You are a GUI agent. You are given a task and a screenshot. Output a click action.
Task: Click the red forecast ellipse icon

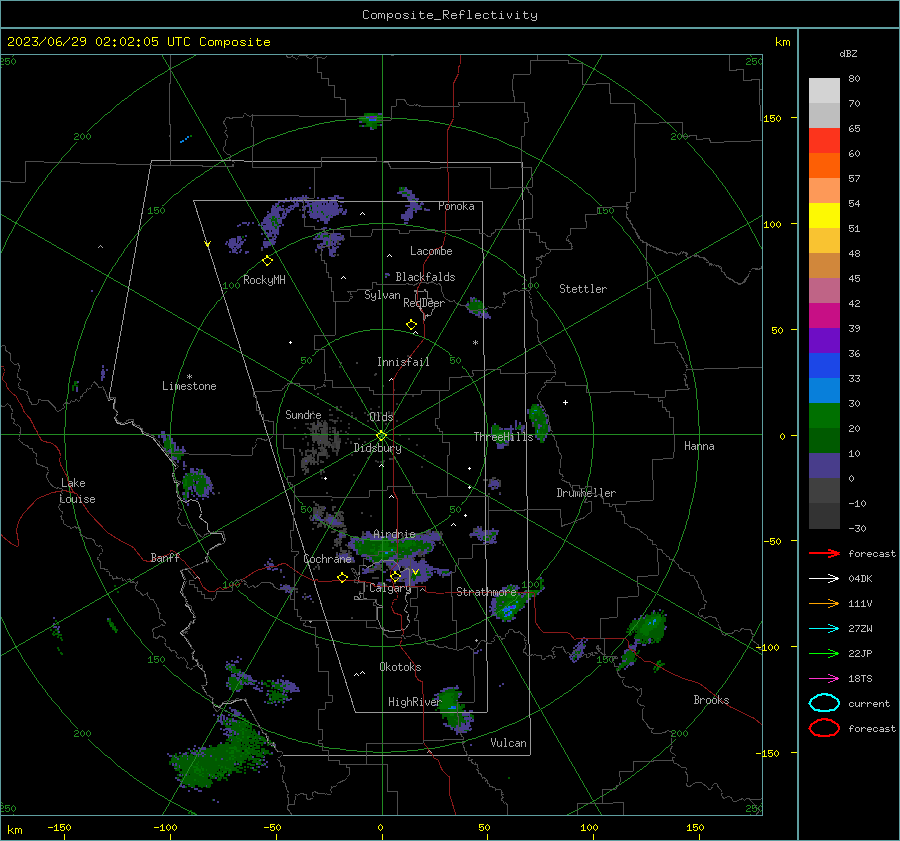824,728
